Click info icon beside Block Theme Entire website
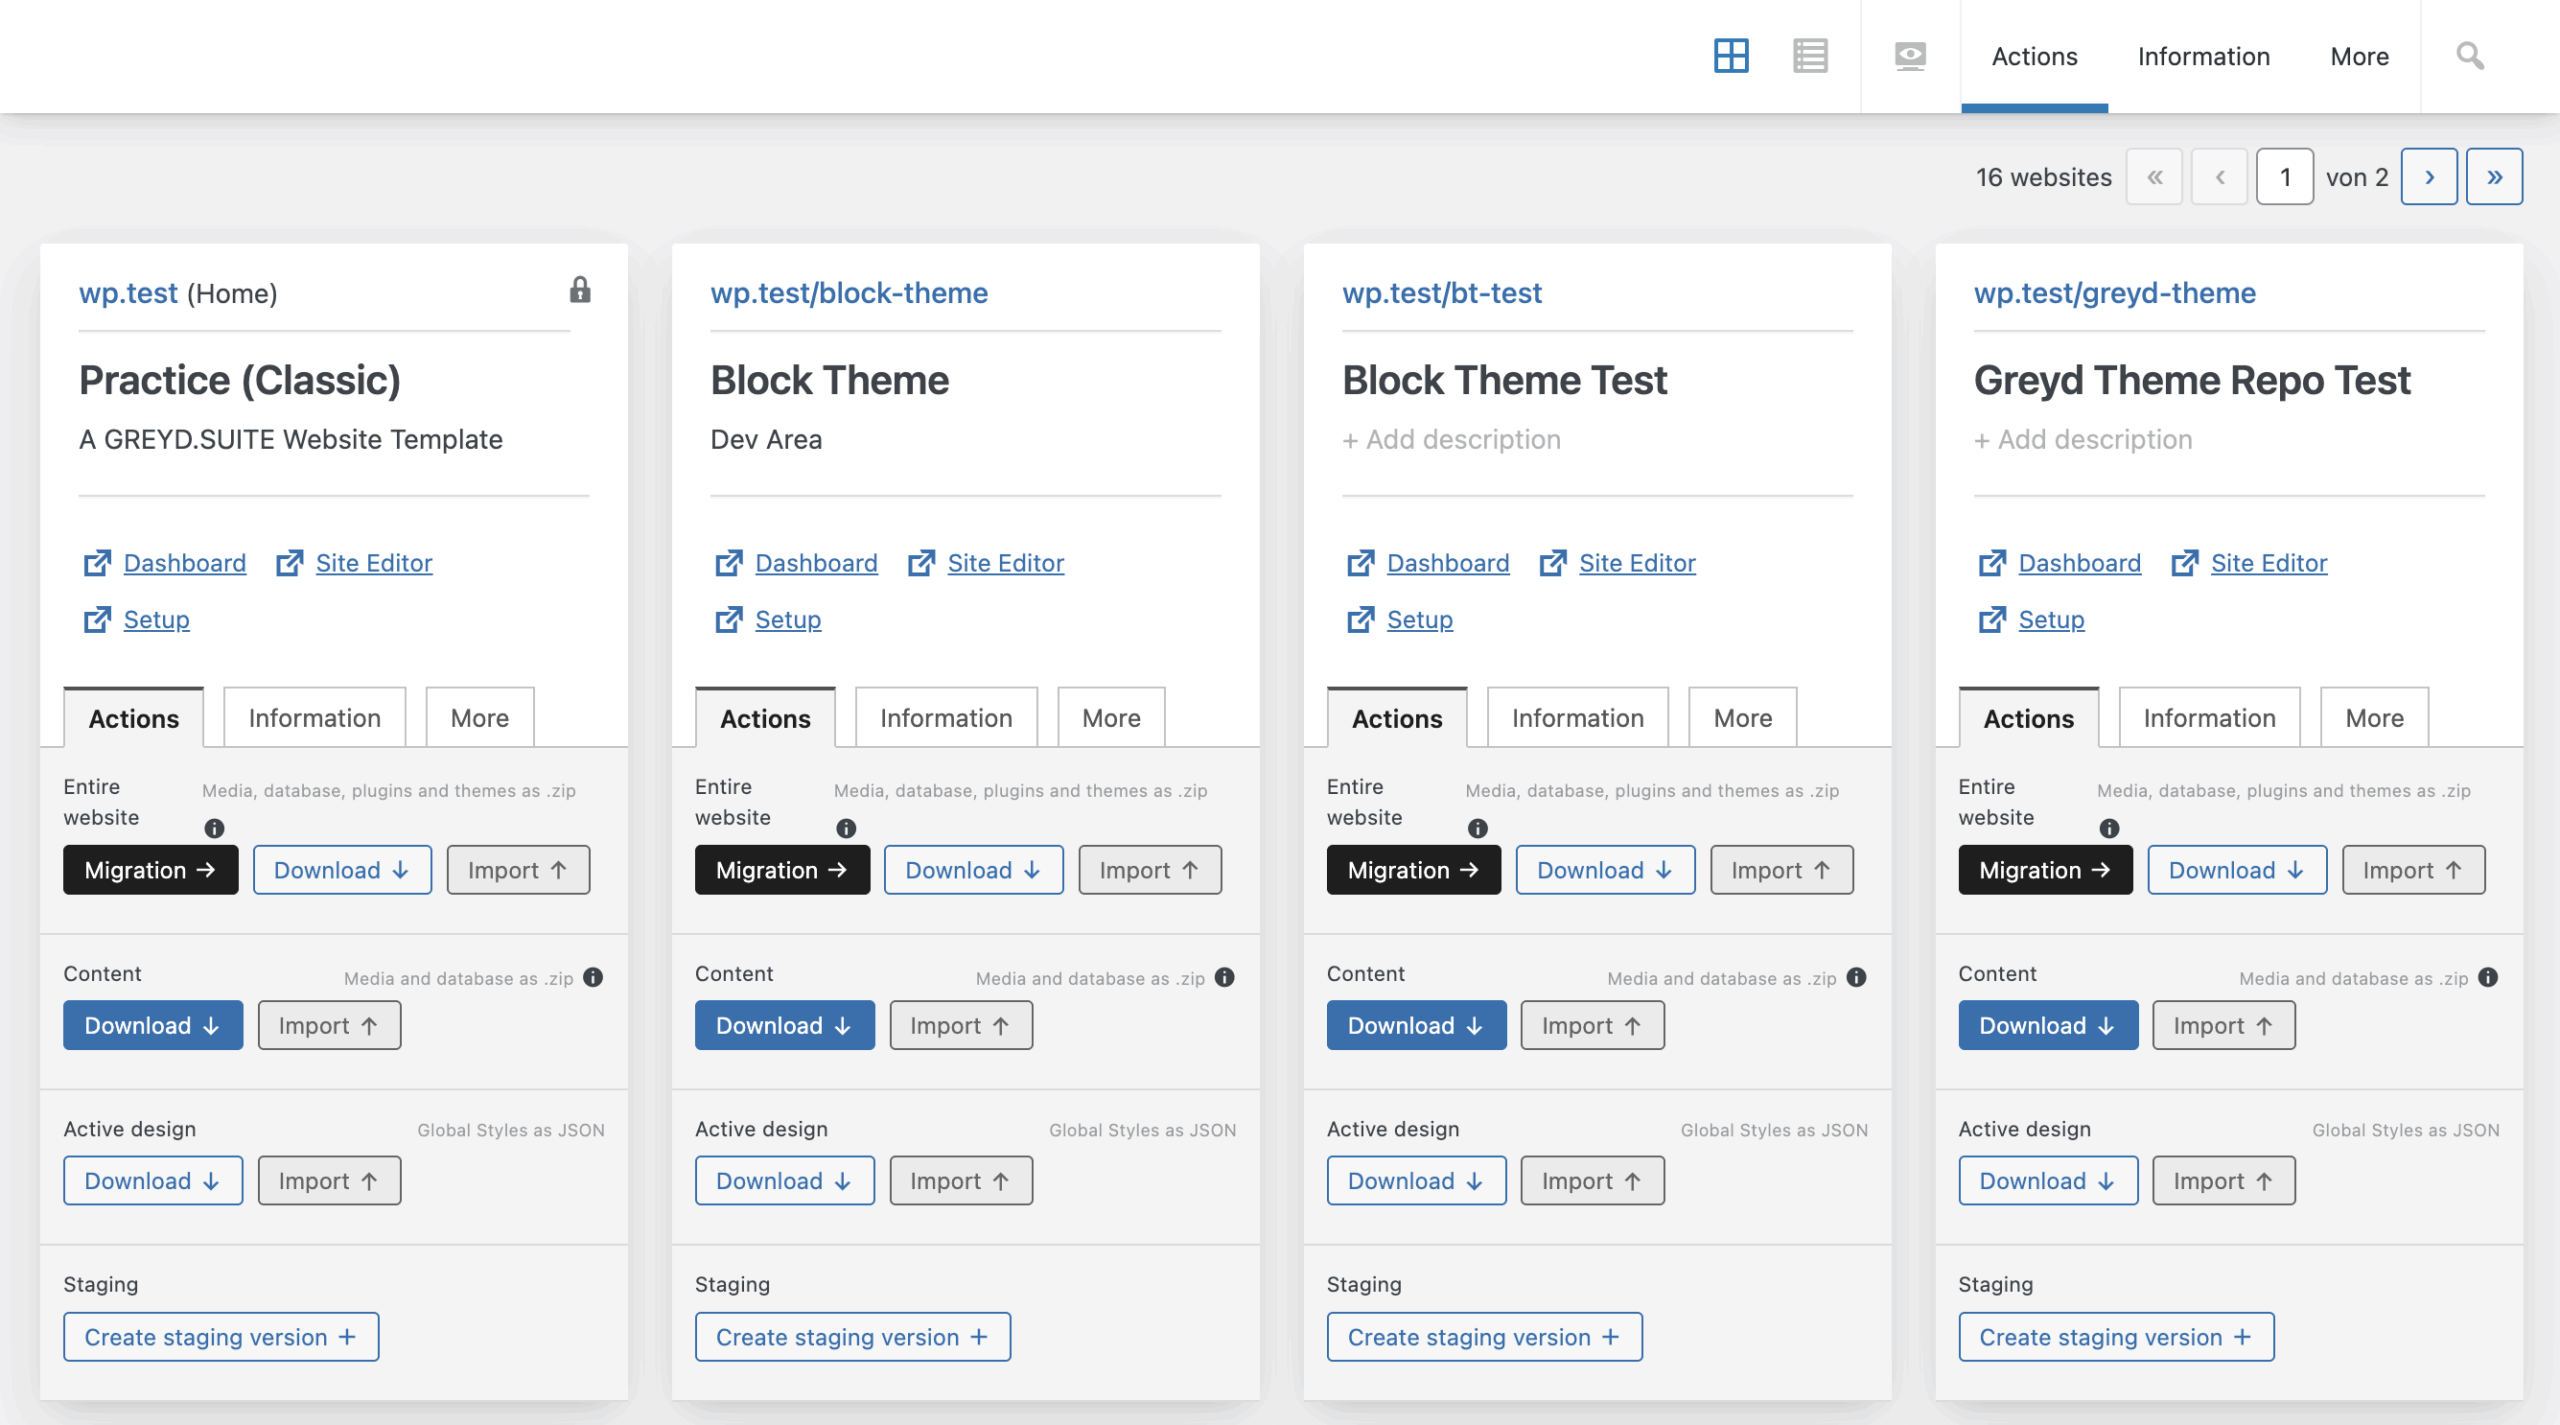The height and width of the screenshot is (1425, 2560). pos(846,828)
